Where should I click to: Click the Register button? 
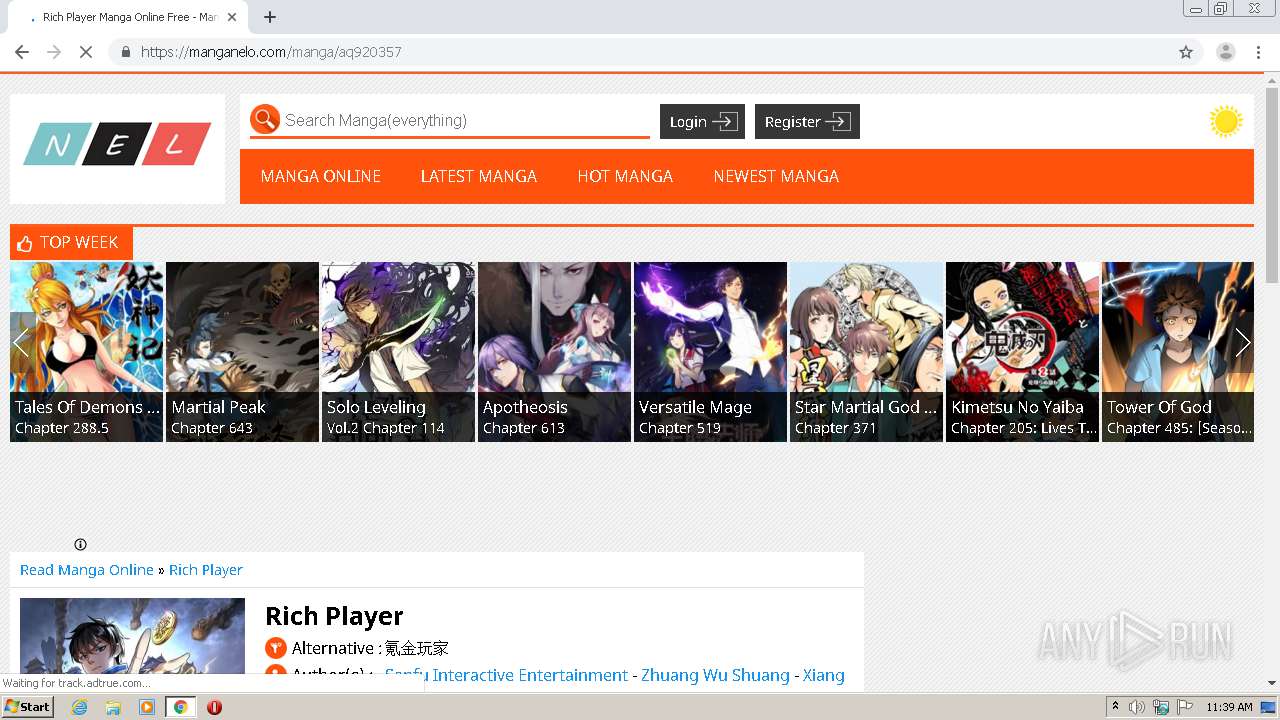point(807,121)
